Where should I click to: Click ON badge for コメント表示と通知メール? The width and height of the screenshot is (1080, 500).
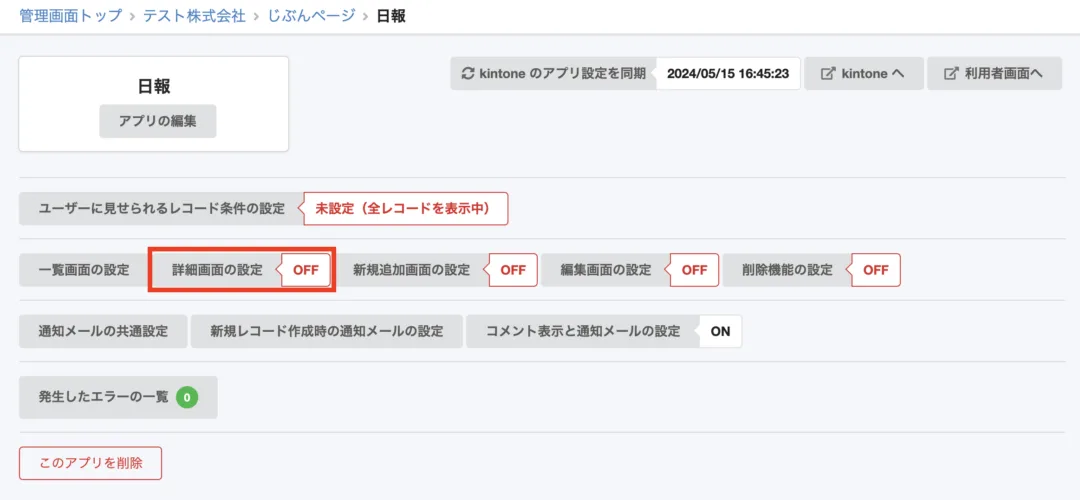pos(720,331)
